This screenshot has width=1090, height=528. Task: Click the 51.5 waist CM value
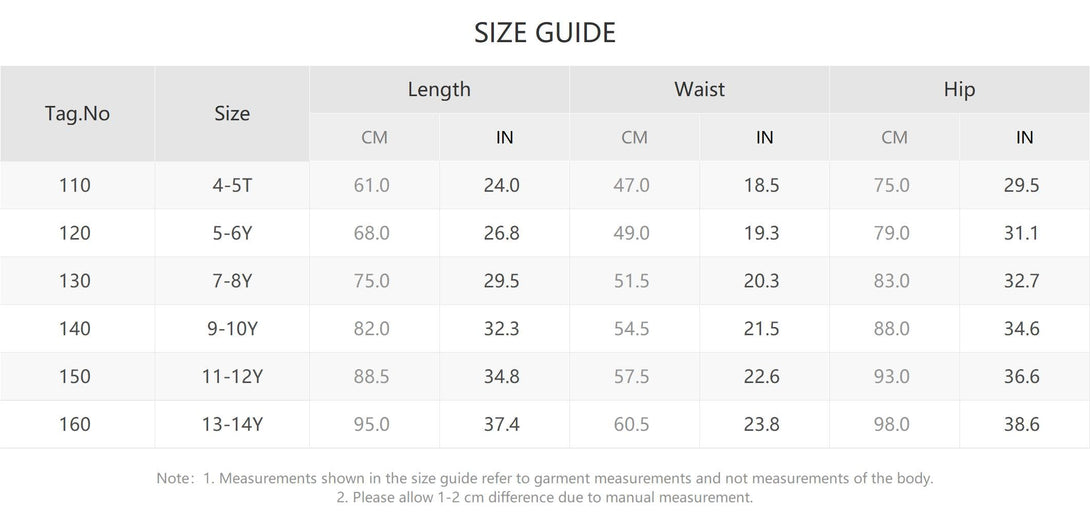[631, 281]
